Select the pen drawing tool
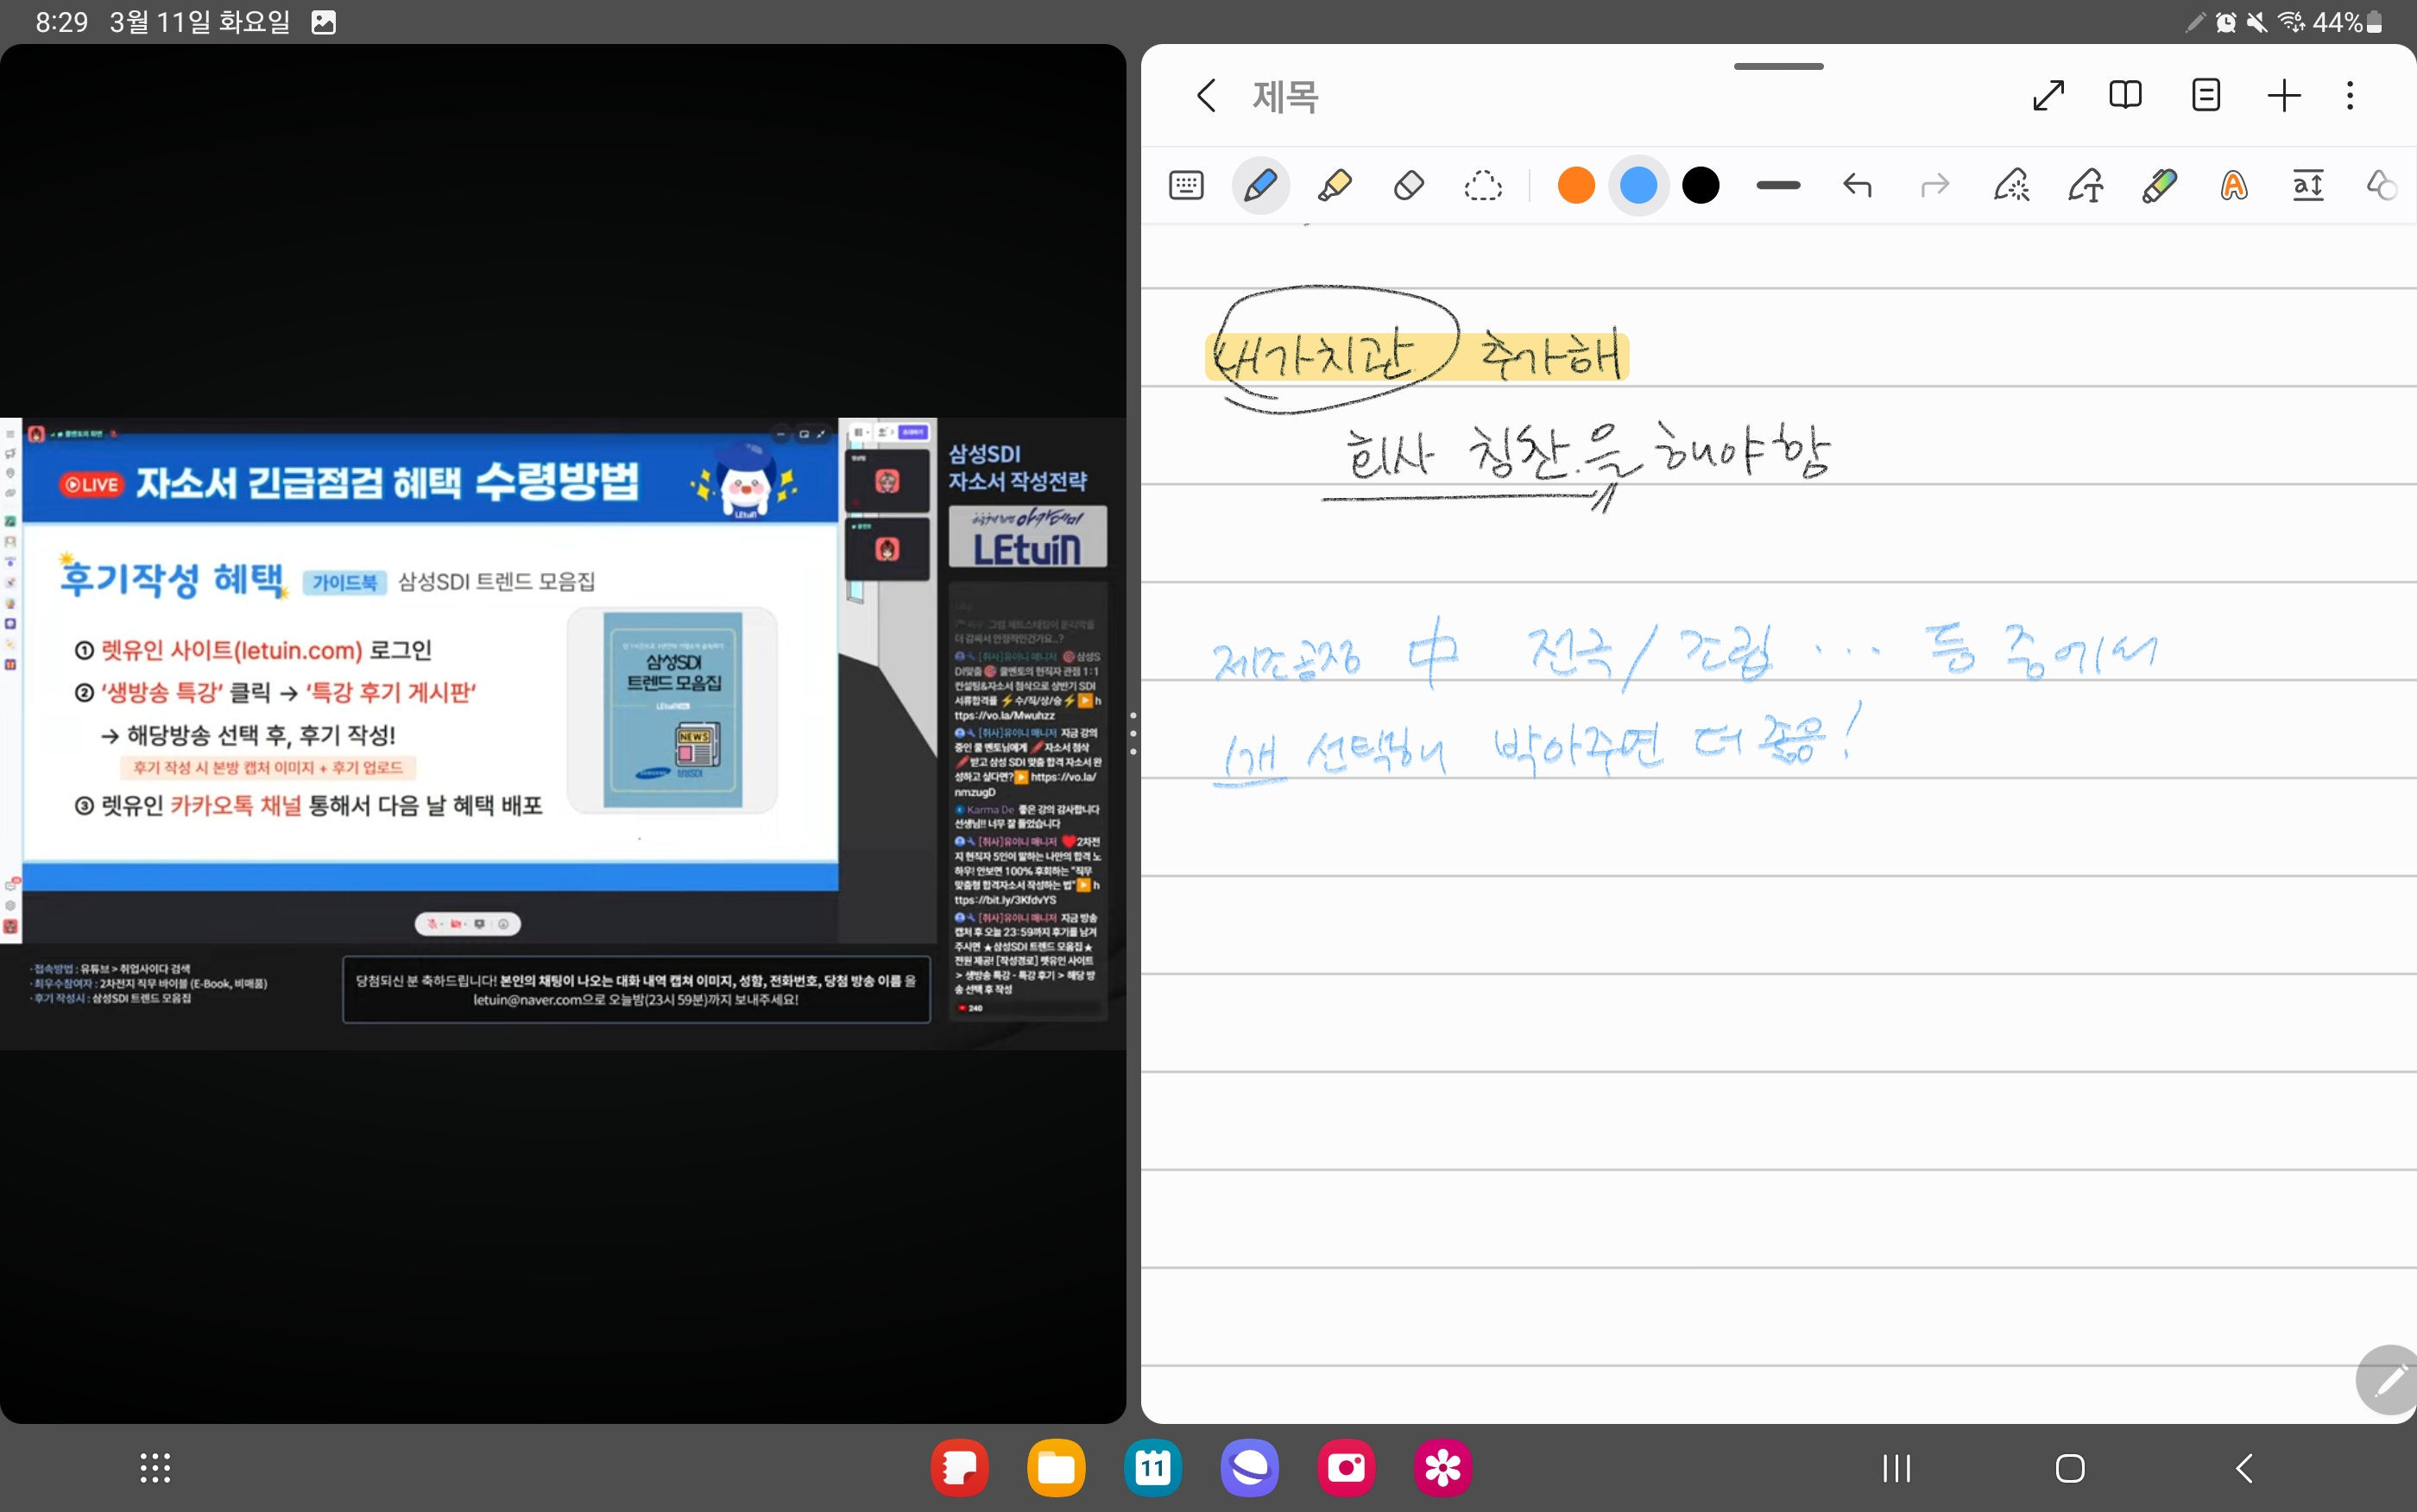Image resolution: width=2417 pixels, height=1512 pixels. (1260, 185)
